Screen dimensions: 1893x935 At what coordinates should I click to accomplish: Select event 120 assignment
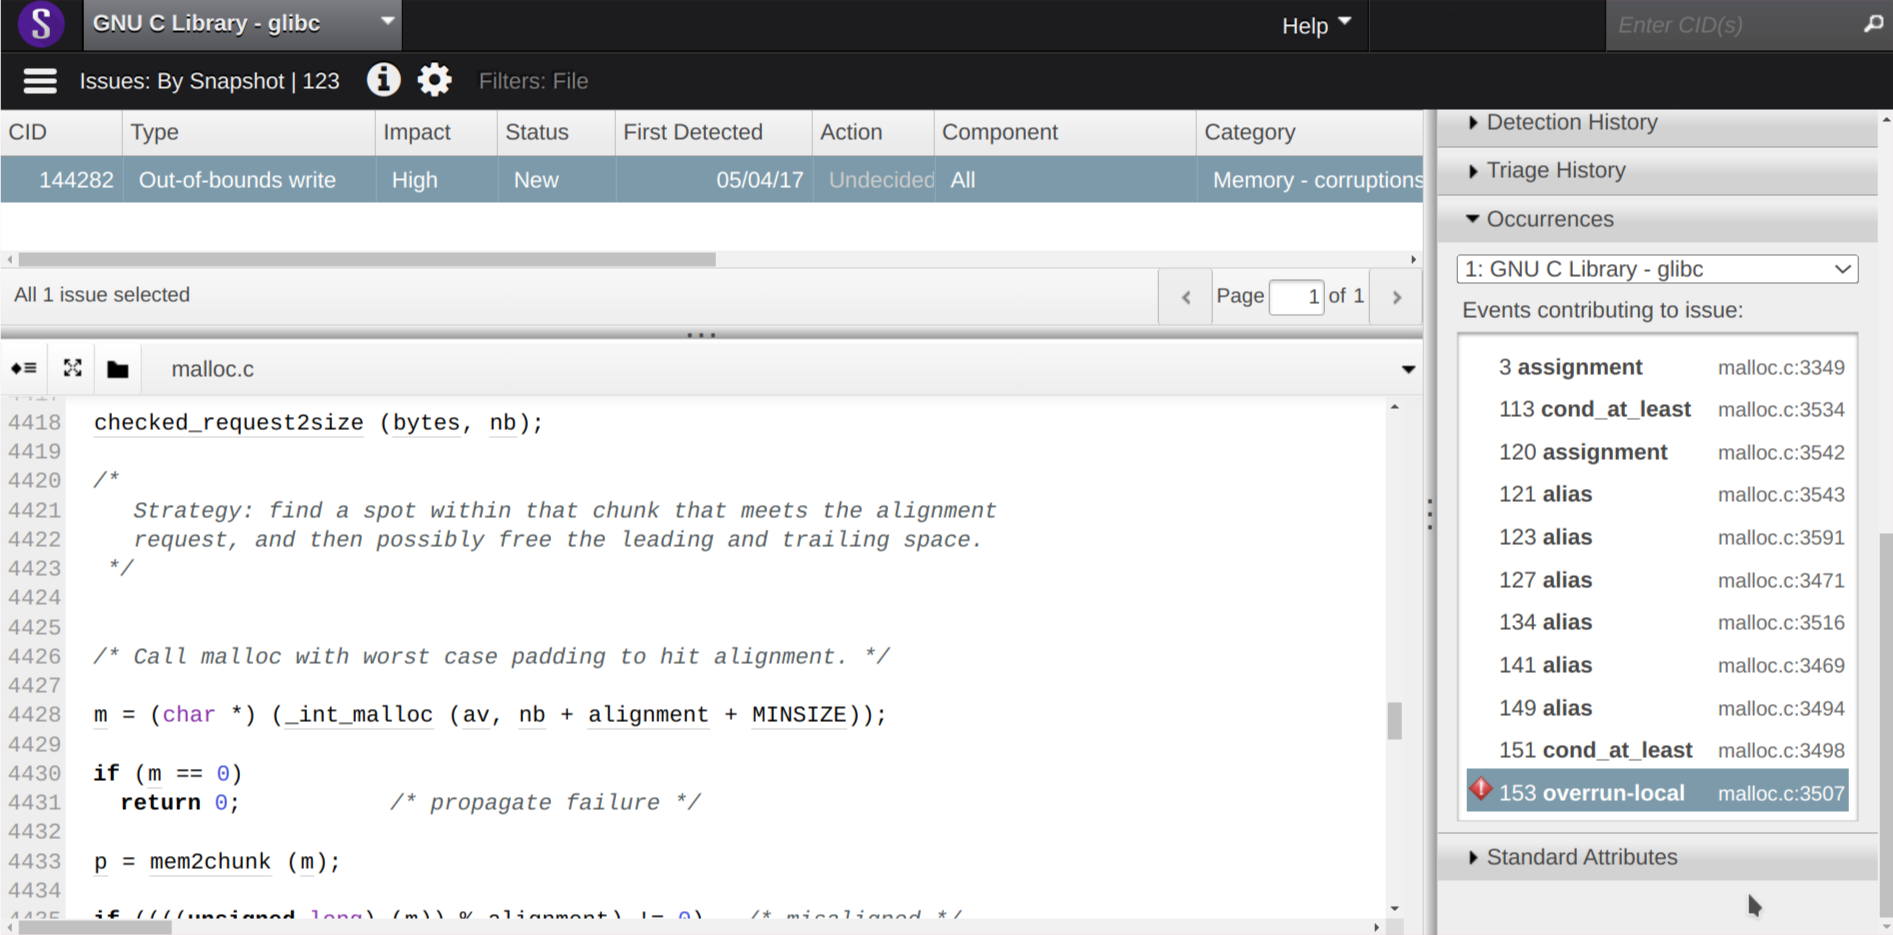tap(1657, 452)
